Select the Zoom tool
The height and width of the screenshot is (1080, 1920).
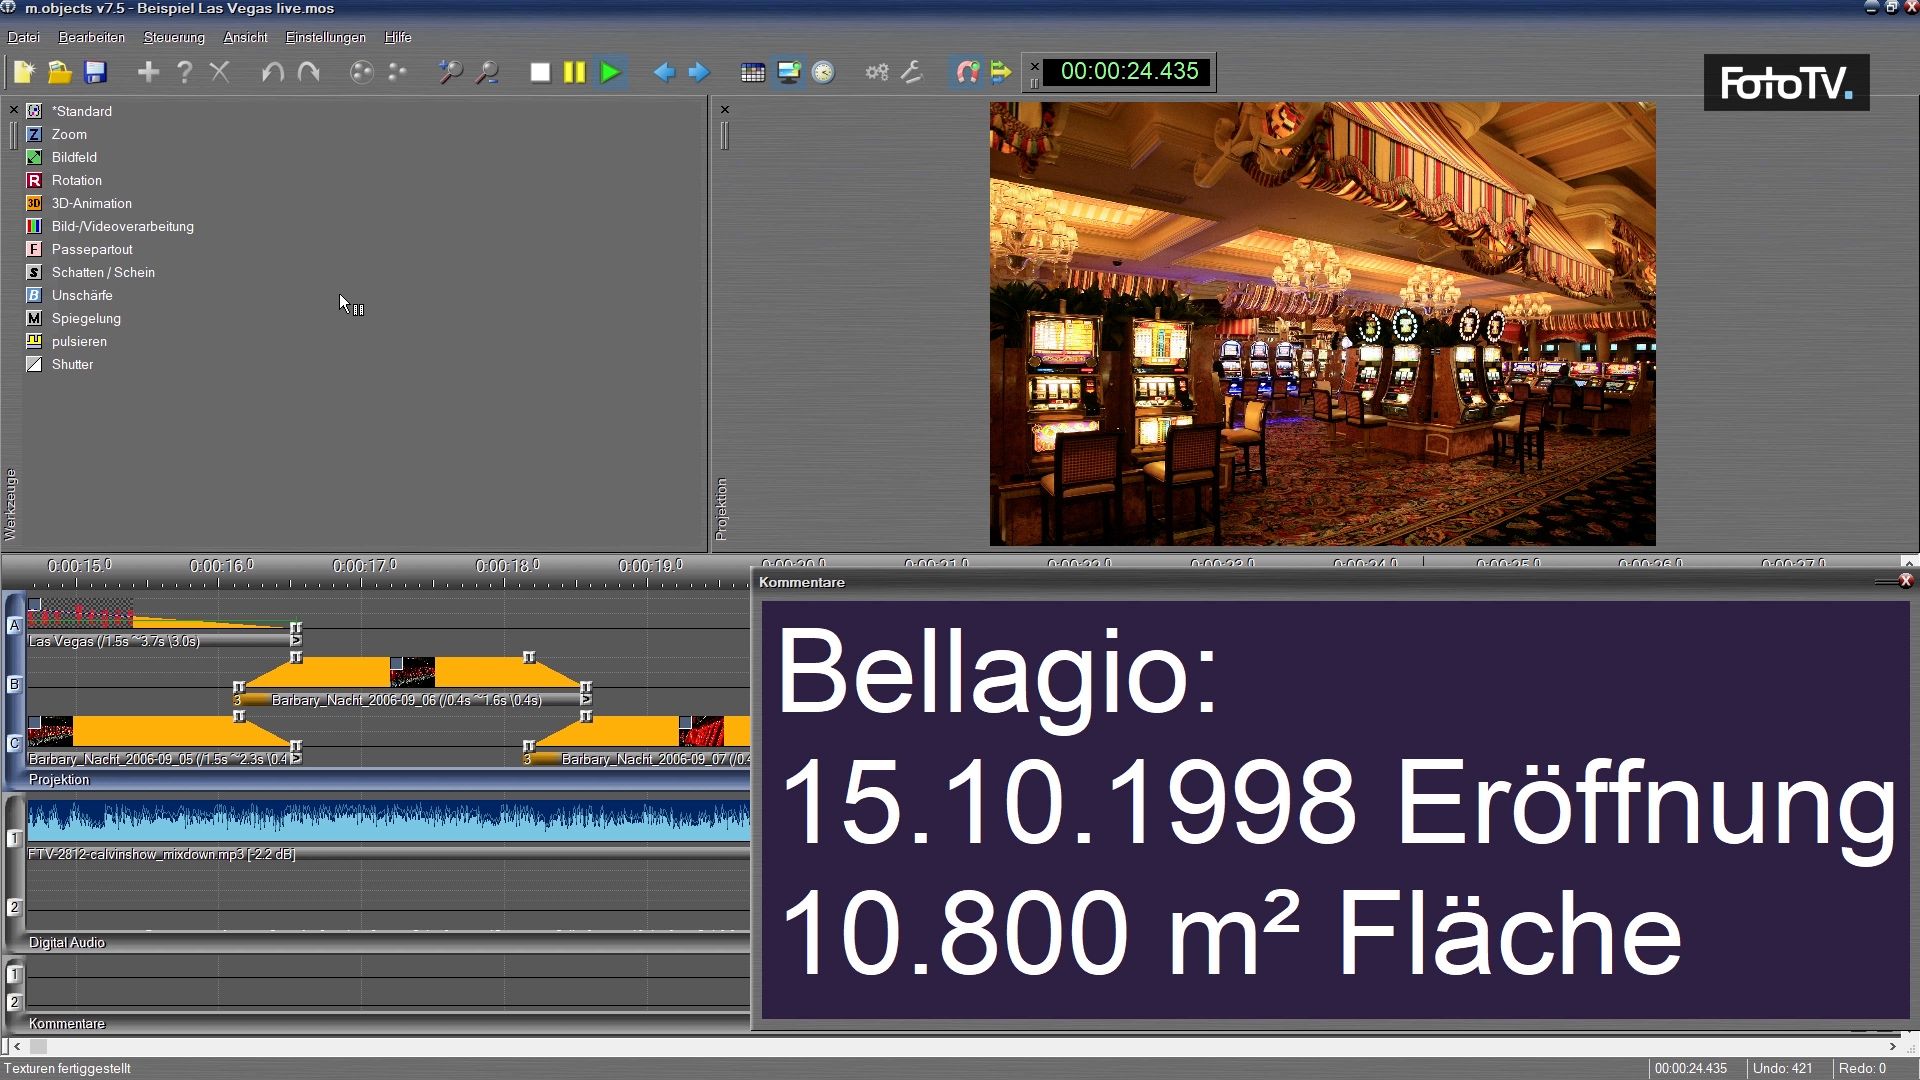(57, 134)
